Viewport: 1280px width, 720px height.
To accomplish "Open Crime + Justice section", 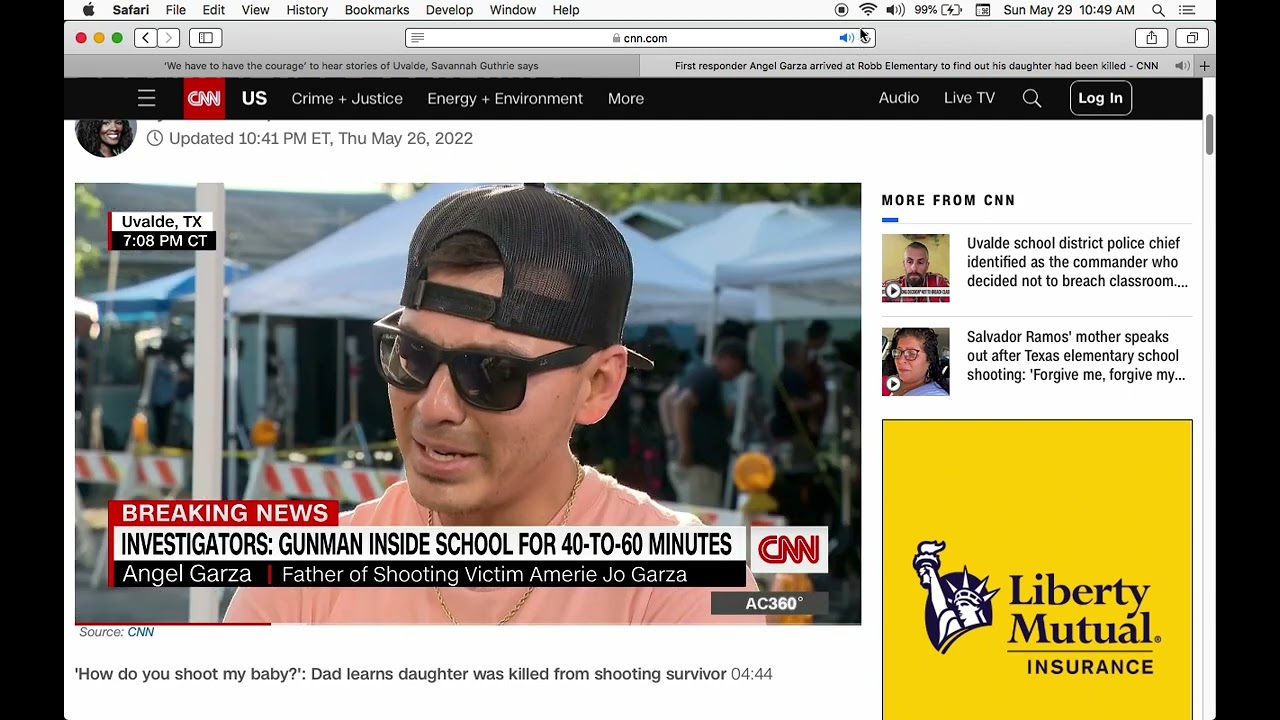I will click(x=347, y=98).
